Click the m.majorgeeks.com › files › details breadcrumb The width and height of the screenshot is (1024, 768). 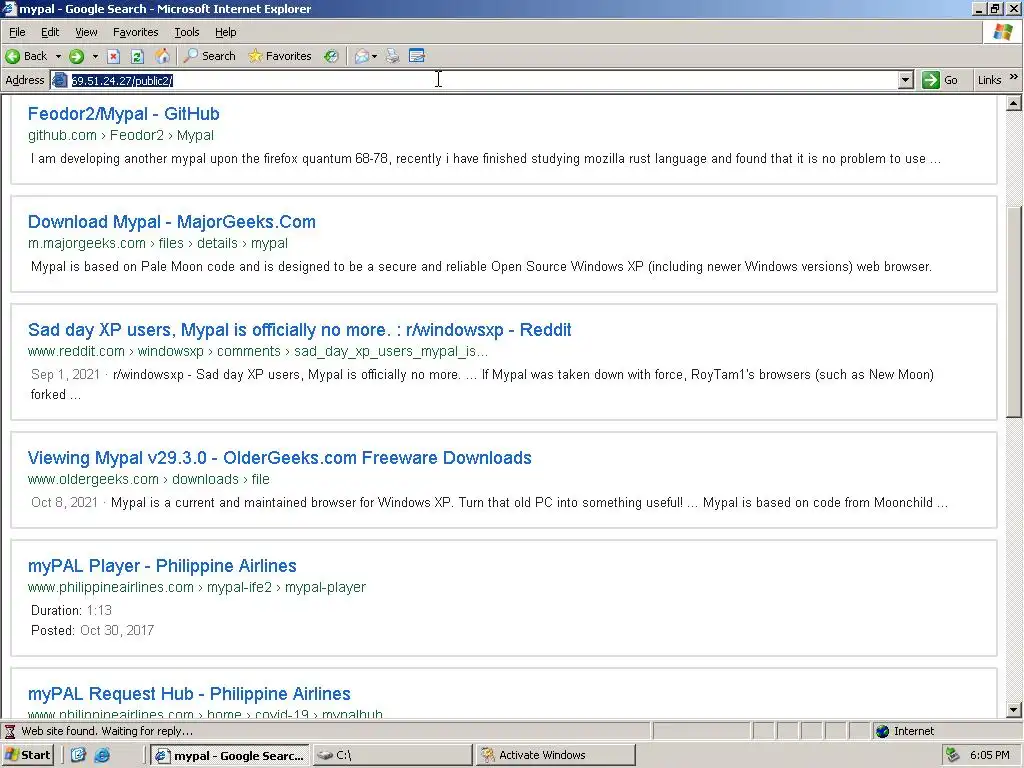point(157,243)
